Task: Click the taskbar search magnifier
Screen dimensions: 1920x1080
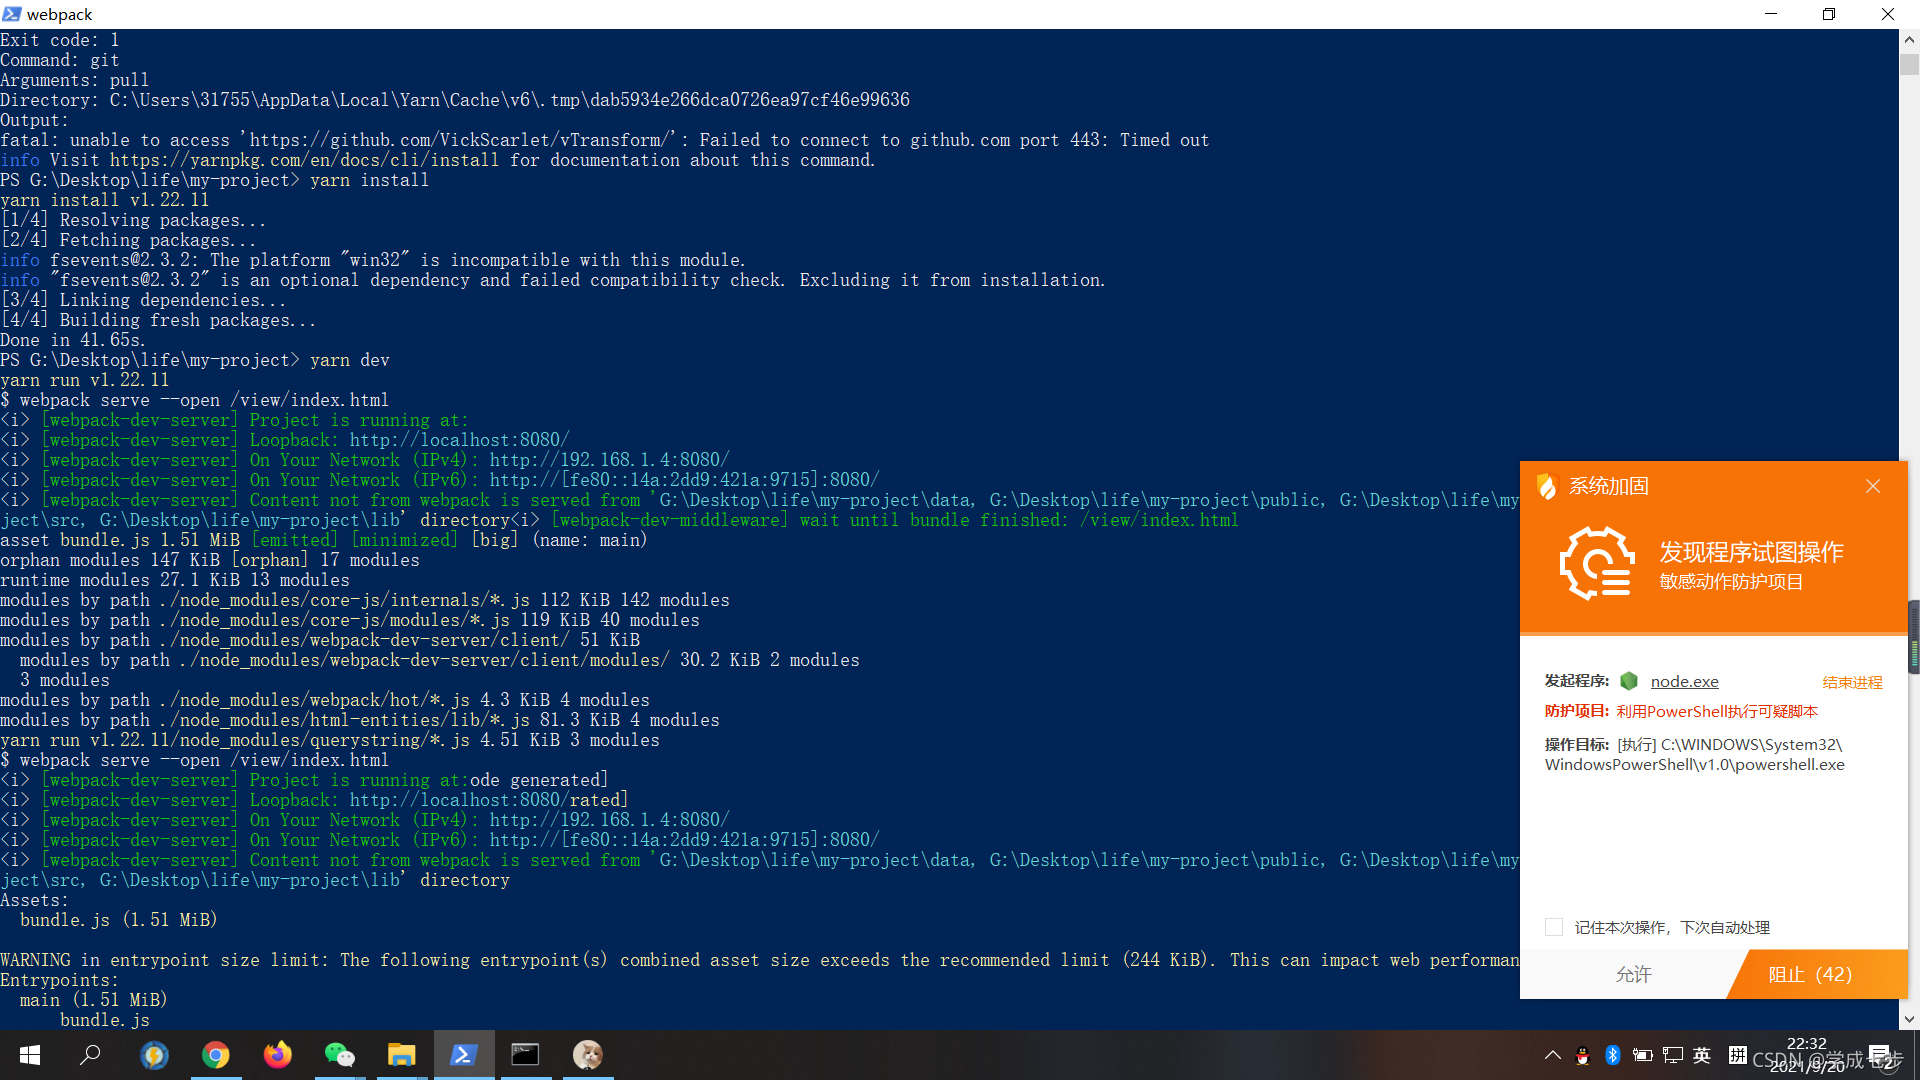Action: [91, 1055]
